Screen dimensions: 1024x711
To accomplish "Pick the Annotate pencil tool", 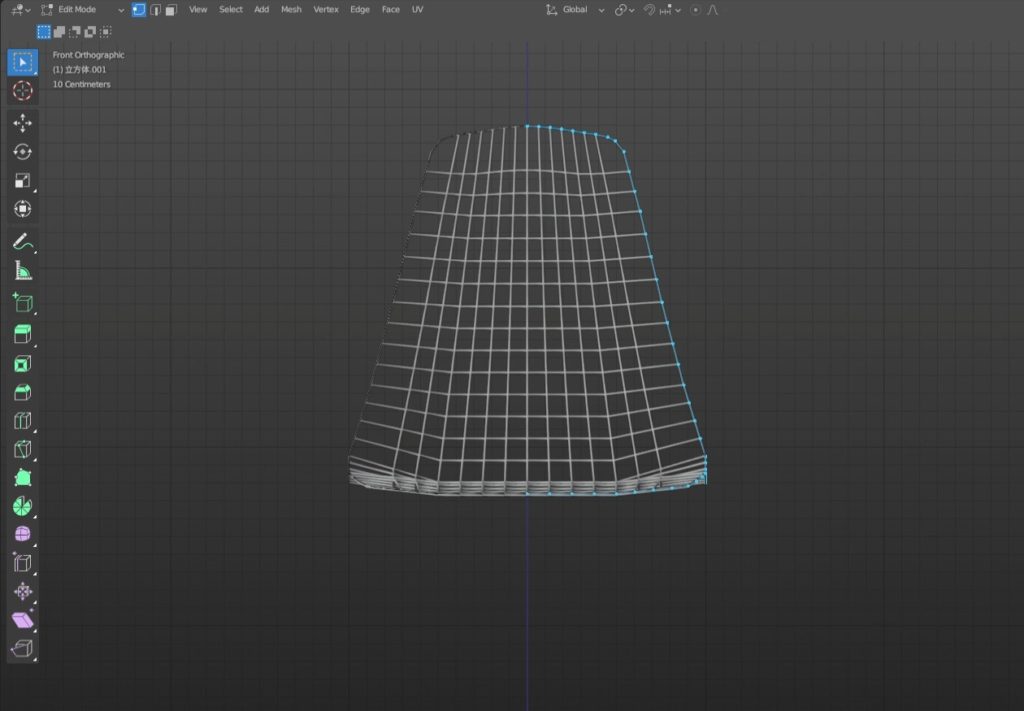I will pos(22,240).
